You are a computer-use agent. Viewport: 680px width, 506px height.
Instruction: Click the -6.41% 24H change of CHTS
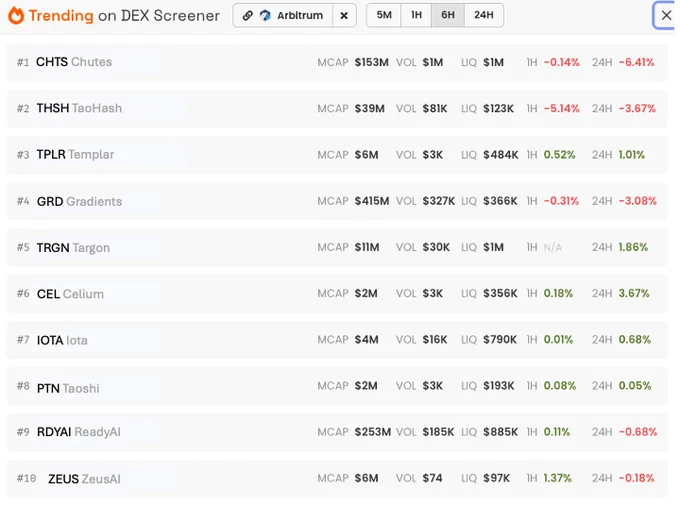pyautogui.click(x=637, y=62)
